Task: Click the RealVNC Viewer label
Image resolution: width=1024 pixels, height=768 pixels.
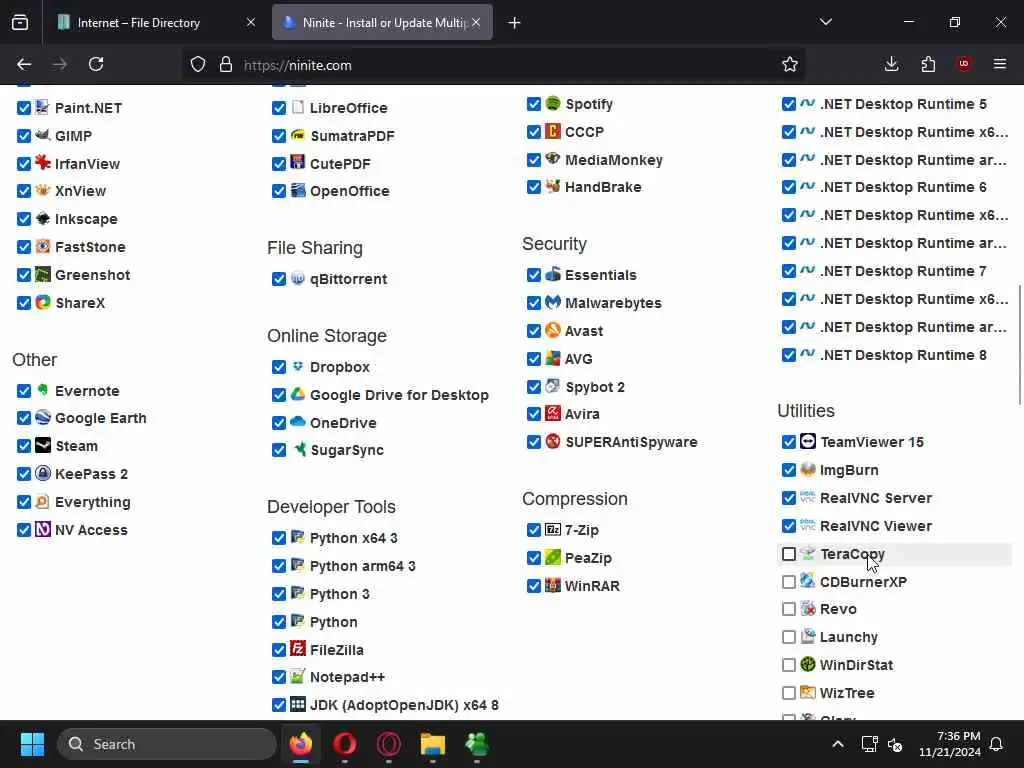Action: click(x=876, y=526)
